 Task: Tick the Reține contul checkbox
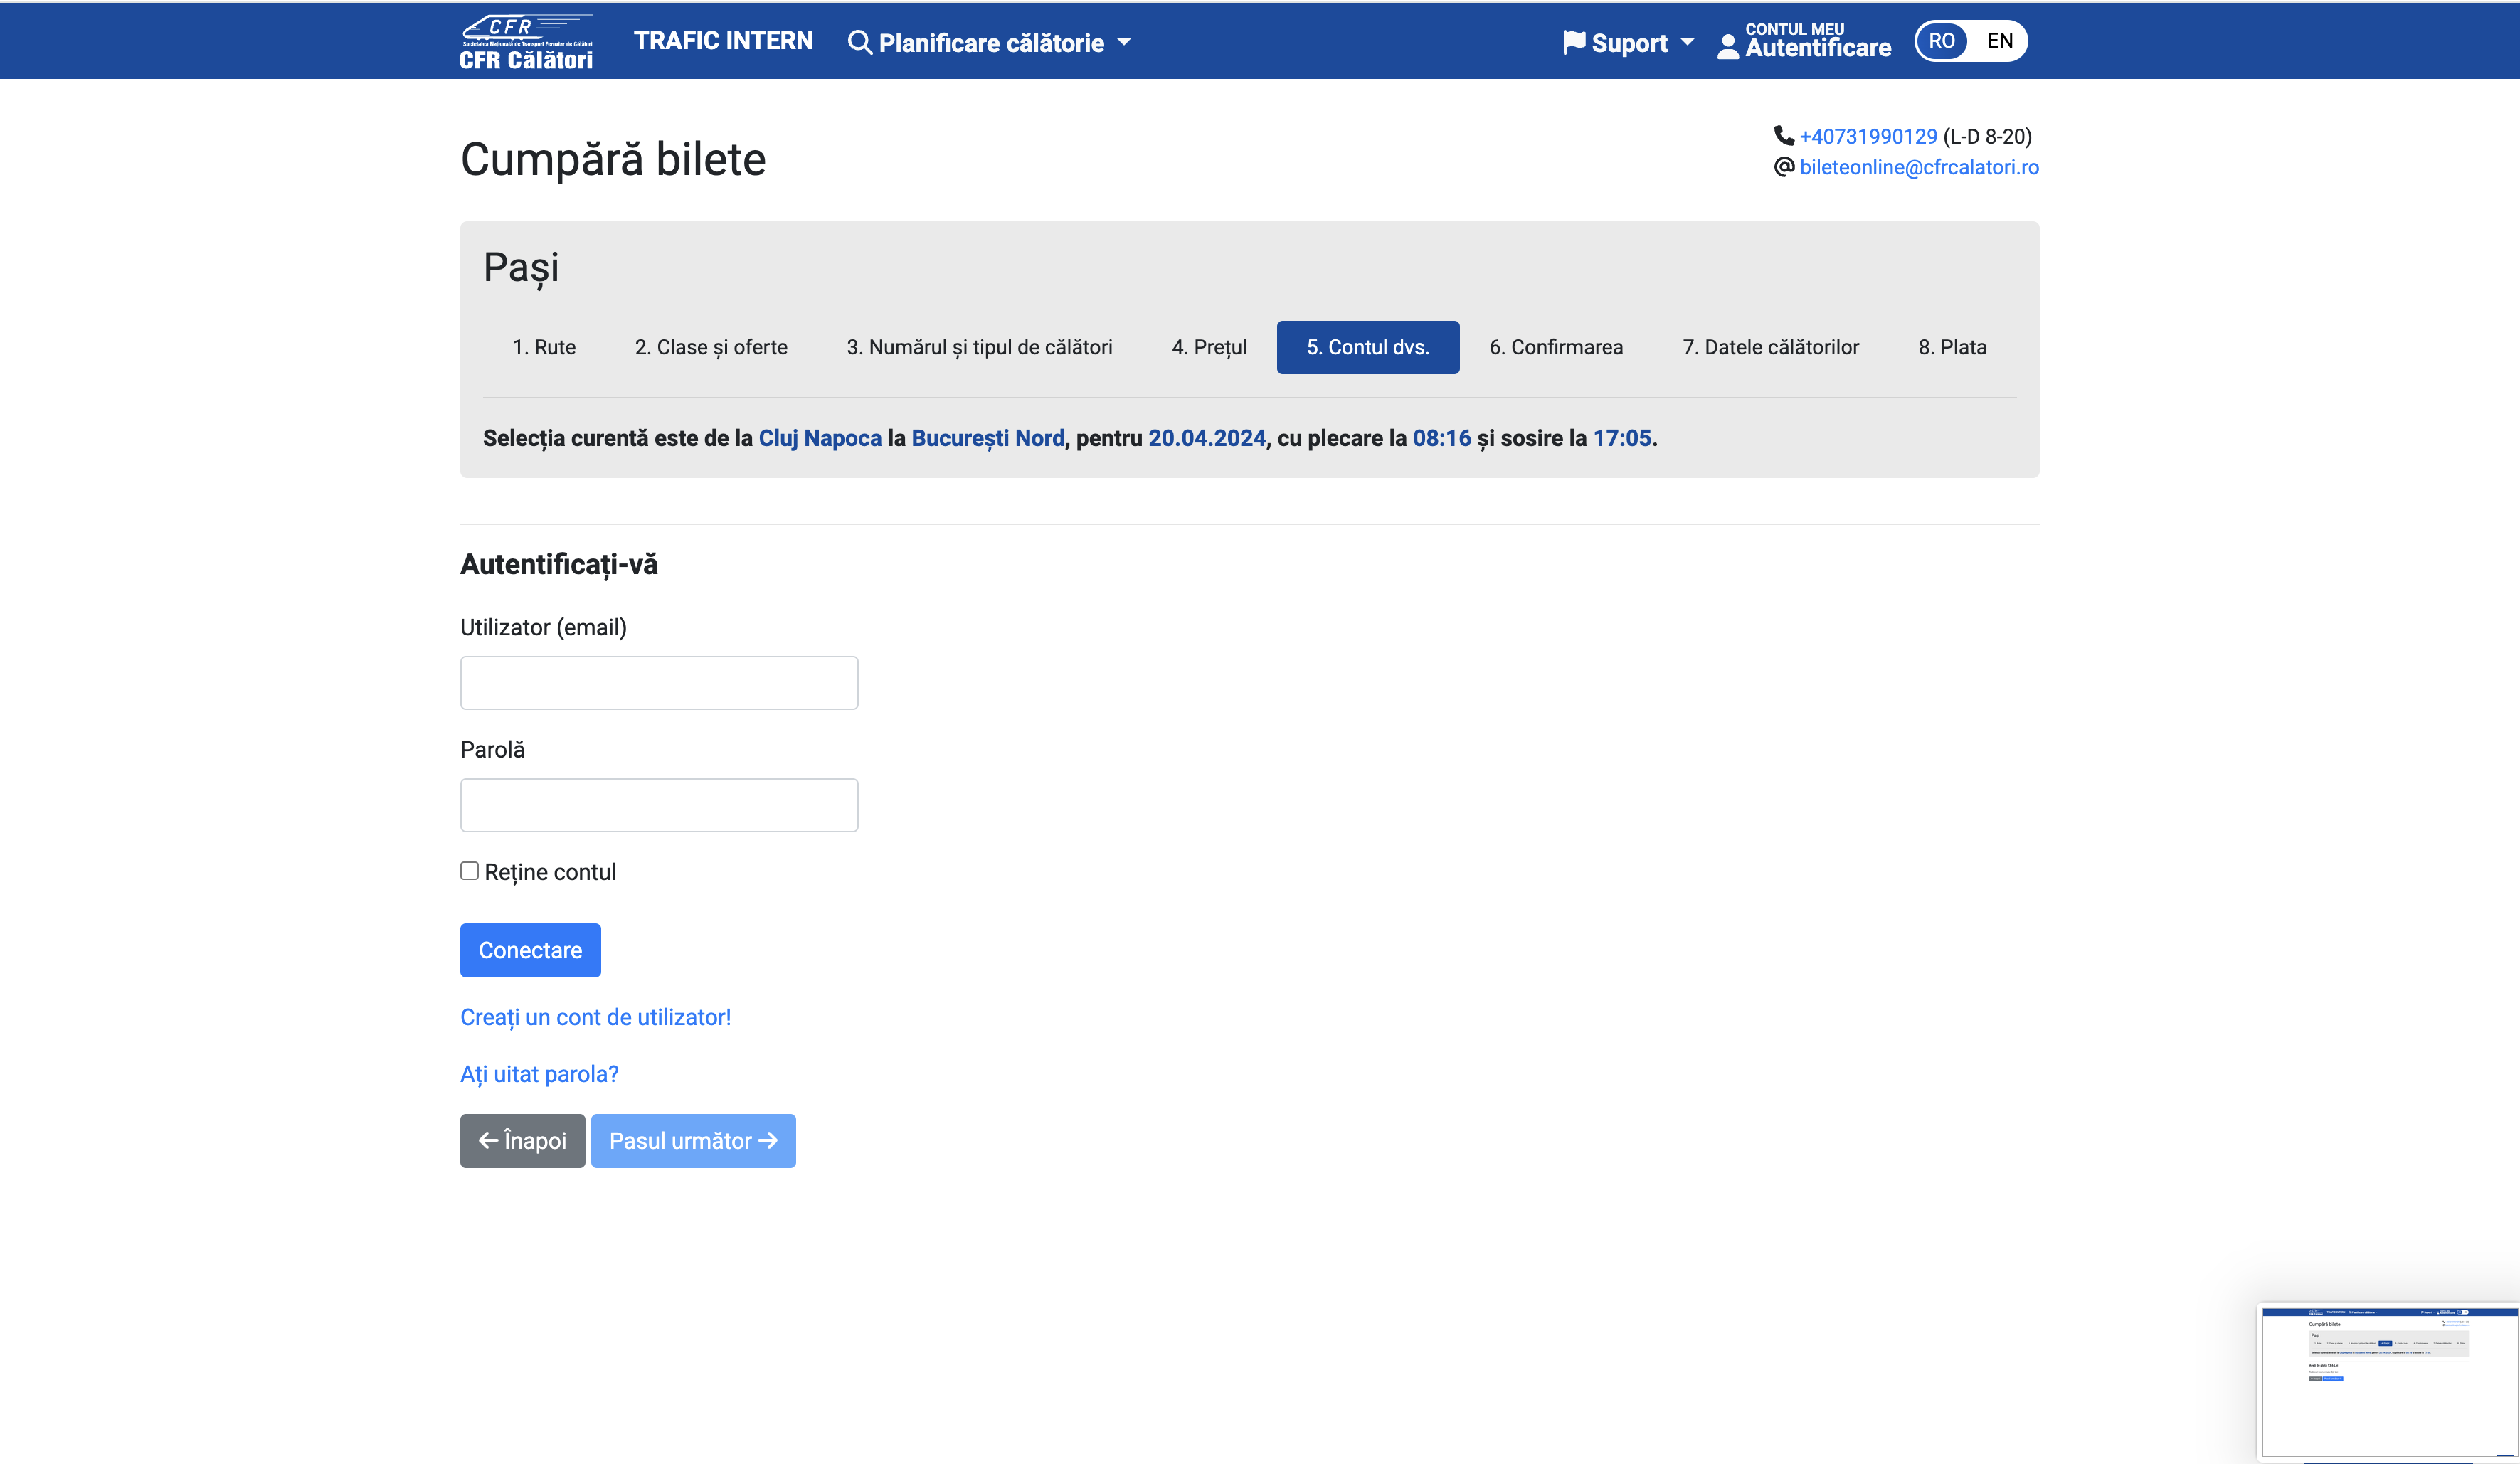tap(469, 871)
